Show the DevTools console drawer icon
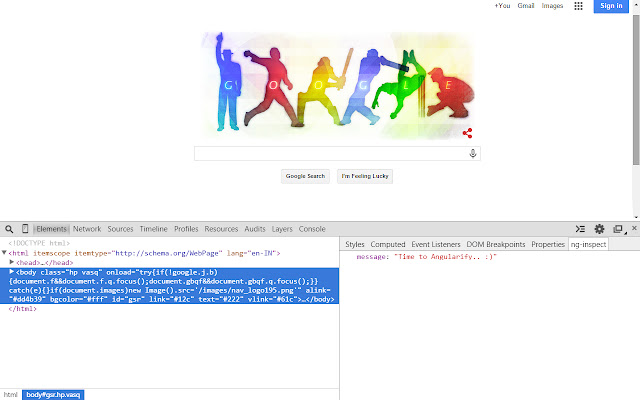640x400 pixels. (580, 229)
